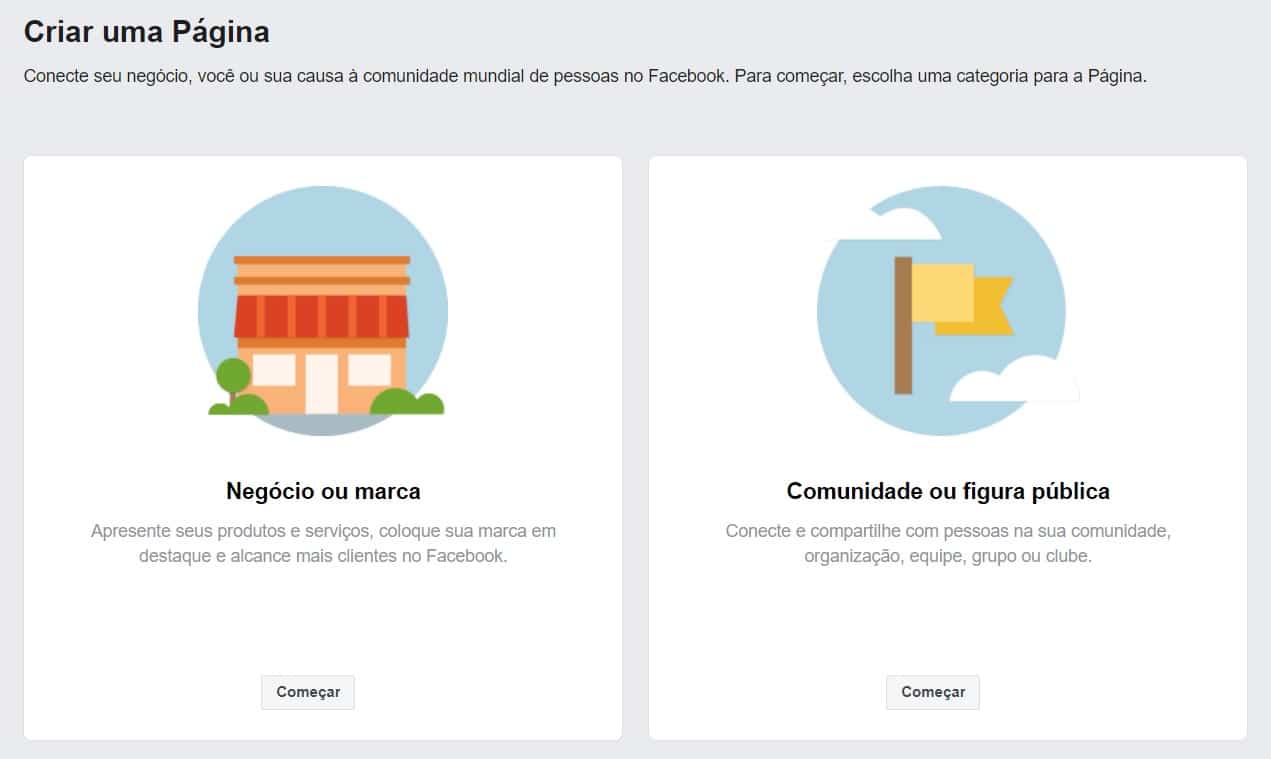Screen dimensions: 1271x759
Task: Start creating a Negócio ou marca page
Action: click(x=308, y=692)
